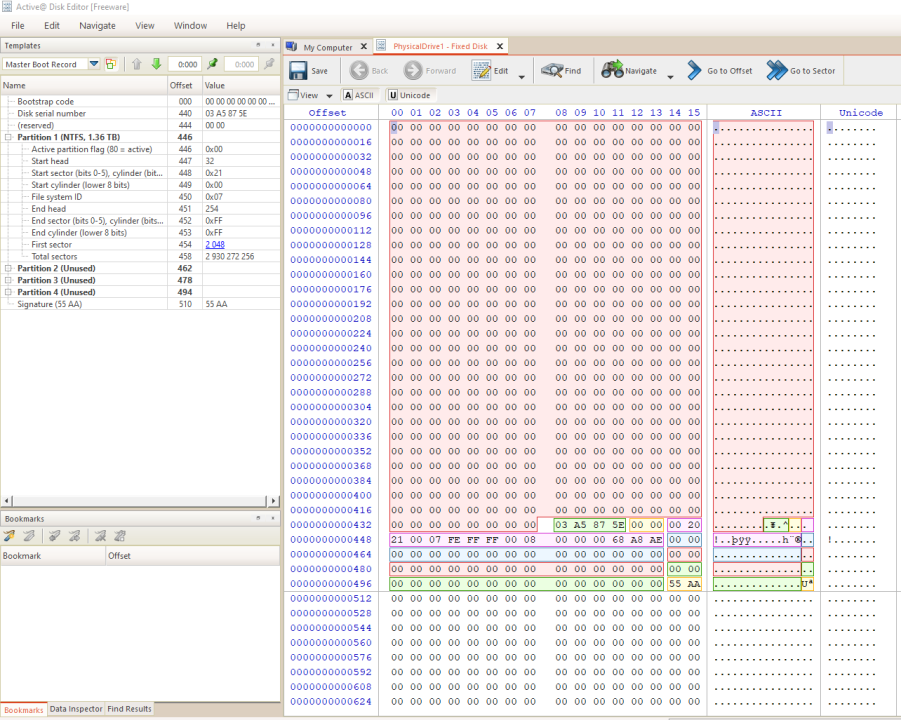
Task: Click the Save disk icon
Action: coord(299,71)
